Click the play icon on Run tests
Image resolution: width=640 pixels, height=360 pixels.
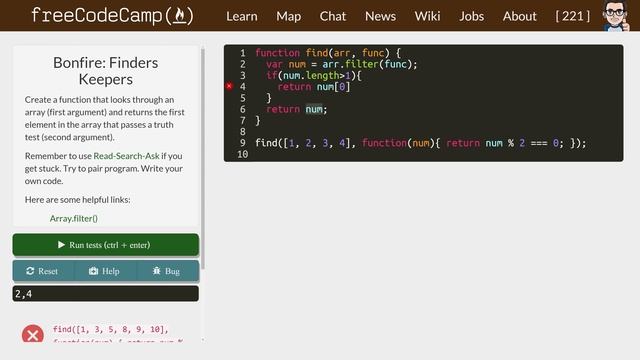(x=61, y=245)
